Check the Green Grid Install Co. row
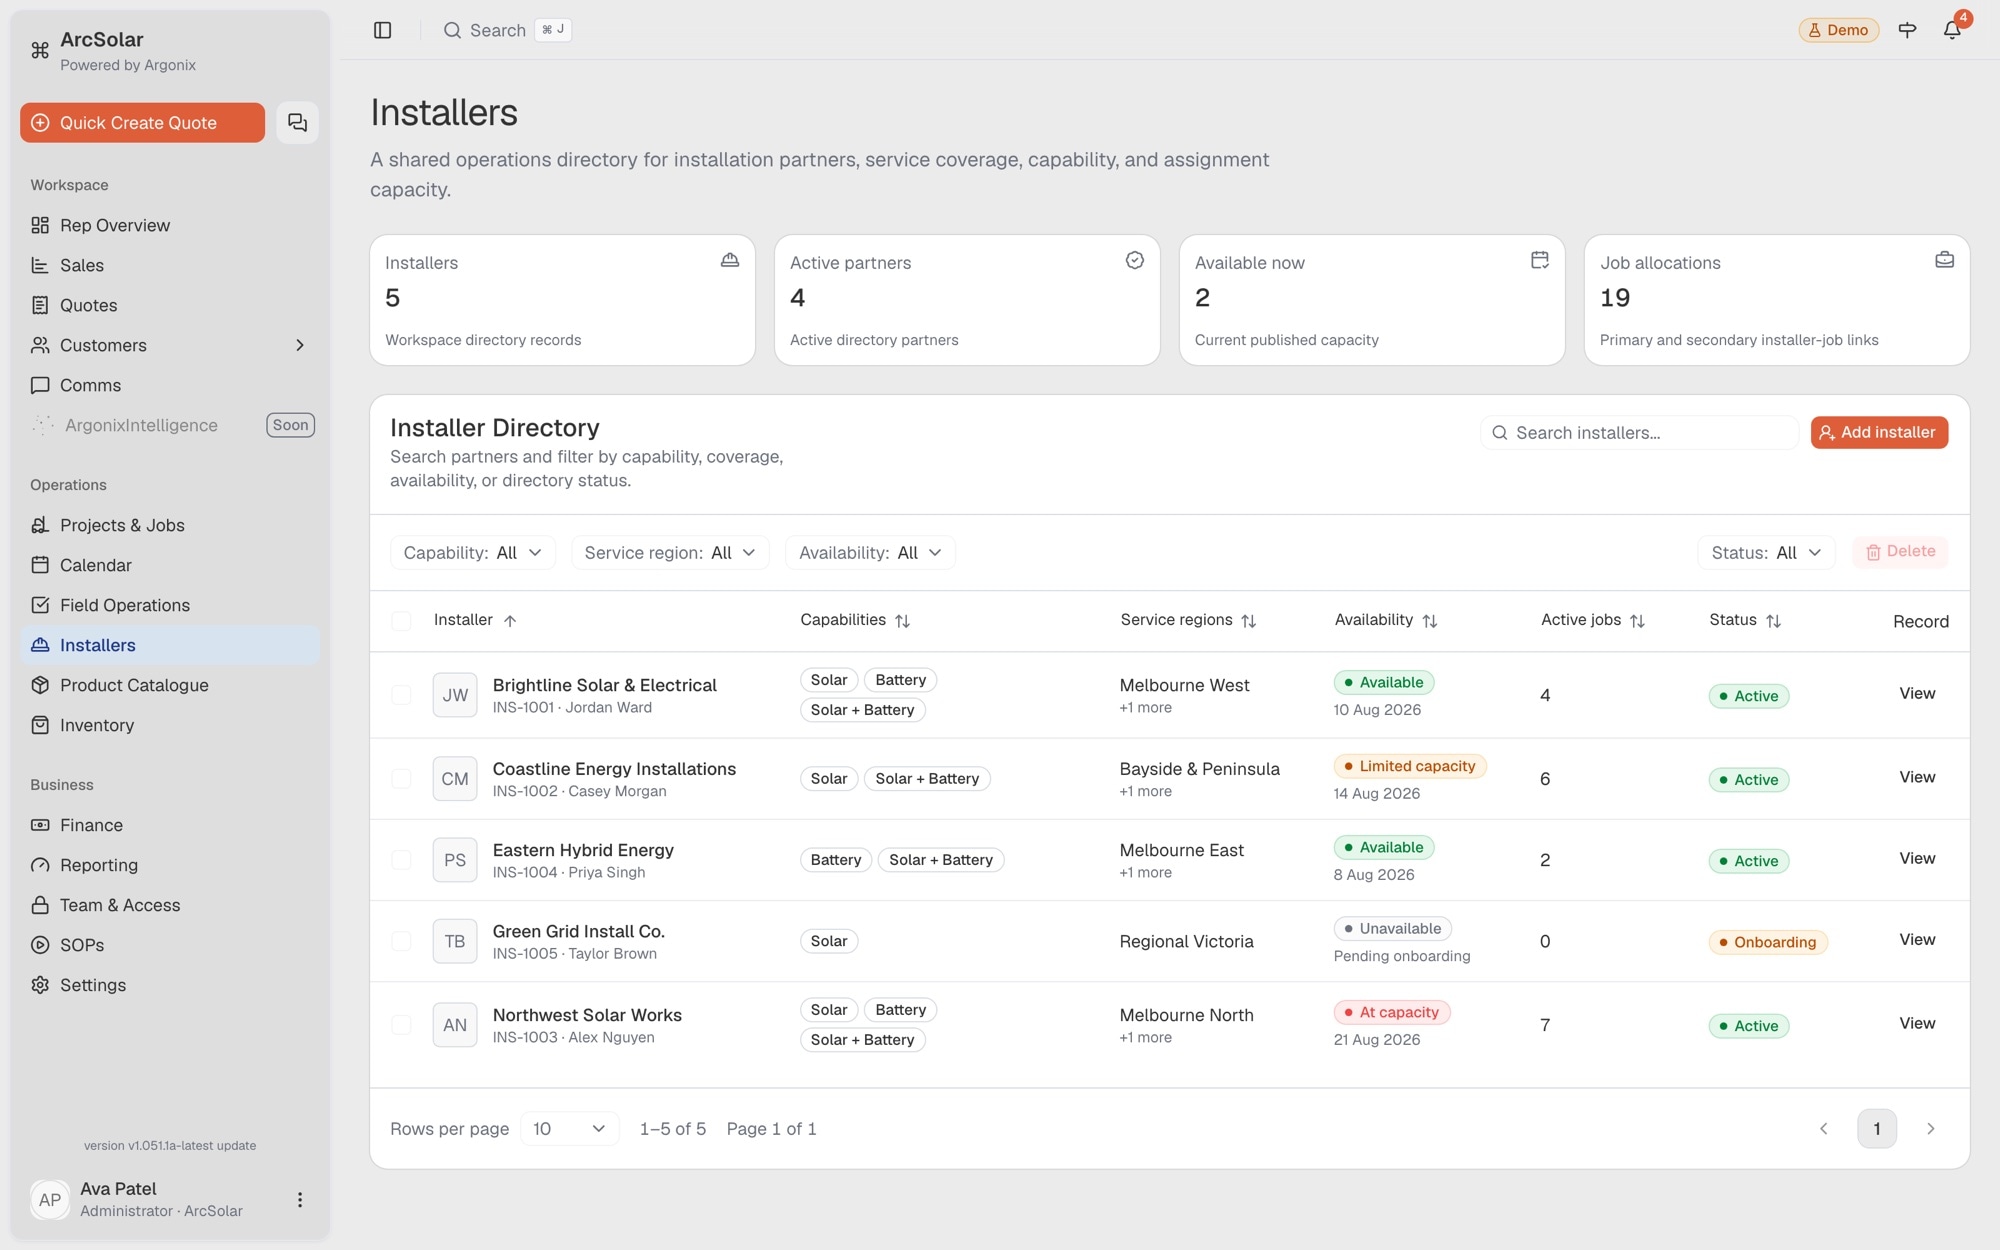This screenshot has height=1250, width=2000. tap(401, 941)
